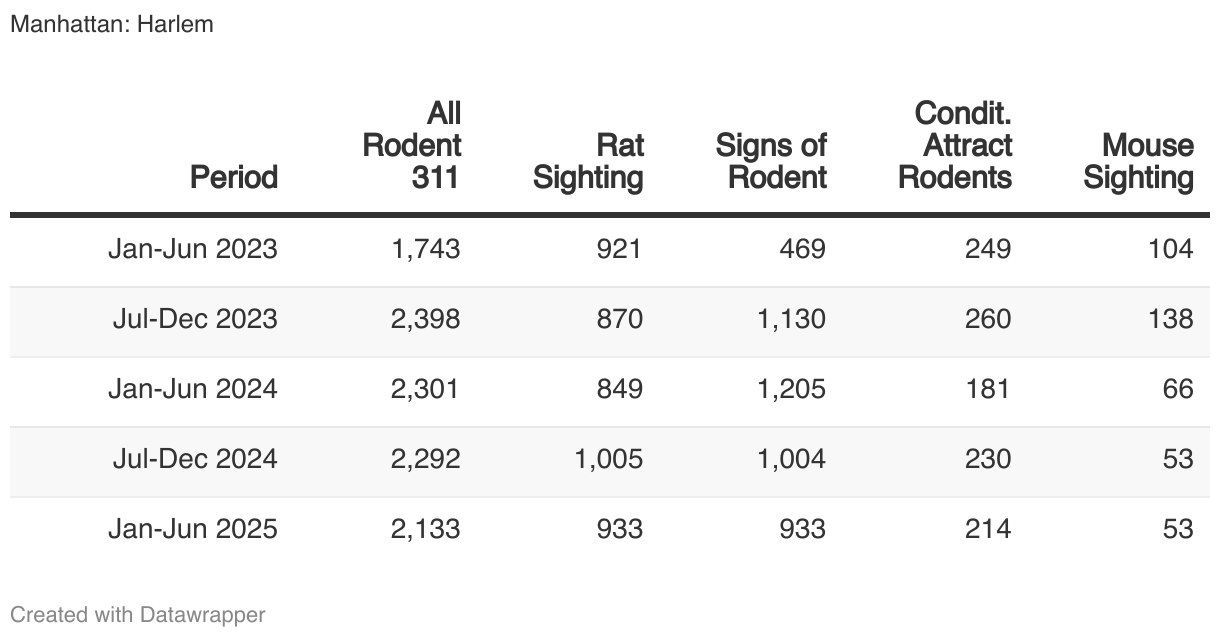Click the 2,133 value in Jan-Jun 2025

[x=426, y=528]
